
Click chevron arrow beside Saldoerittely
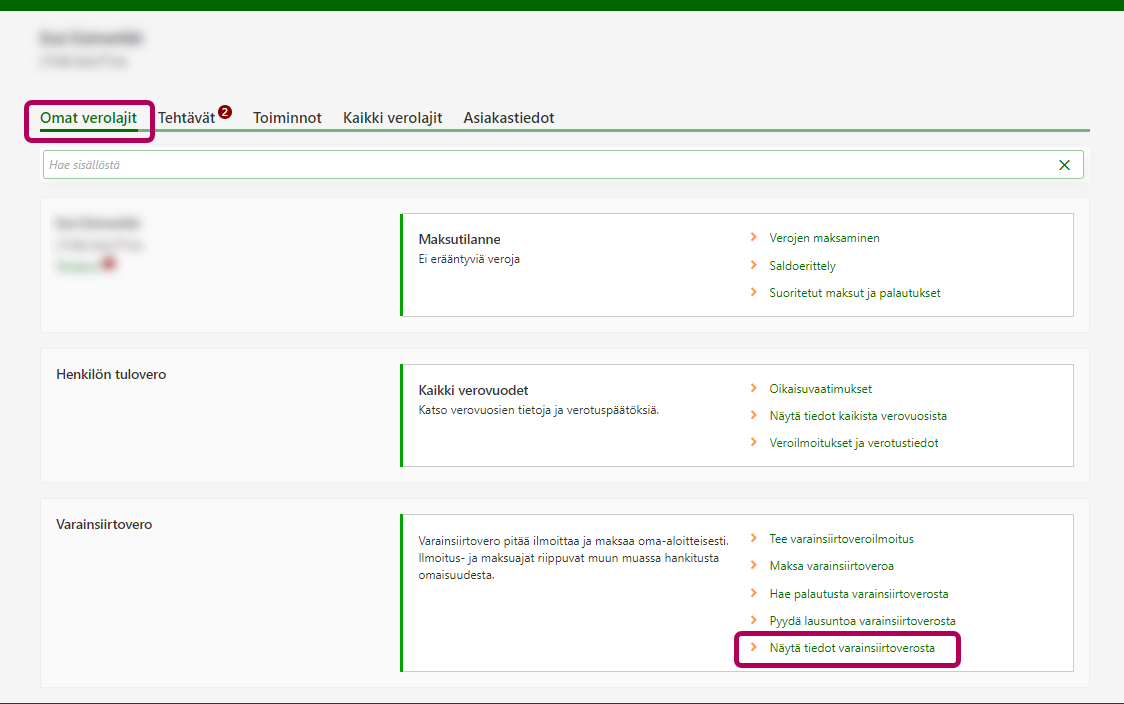(x=753, y=266)
